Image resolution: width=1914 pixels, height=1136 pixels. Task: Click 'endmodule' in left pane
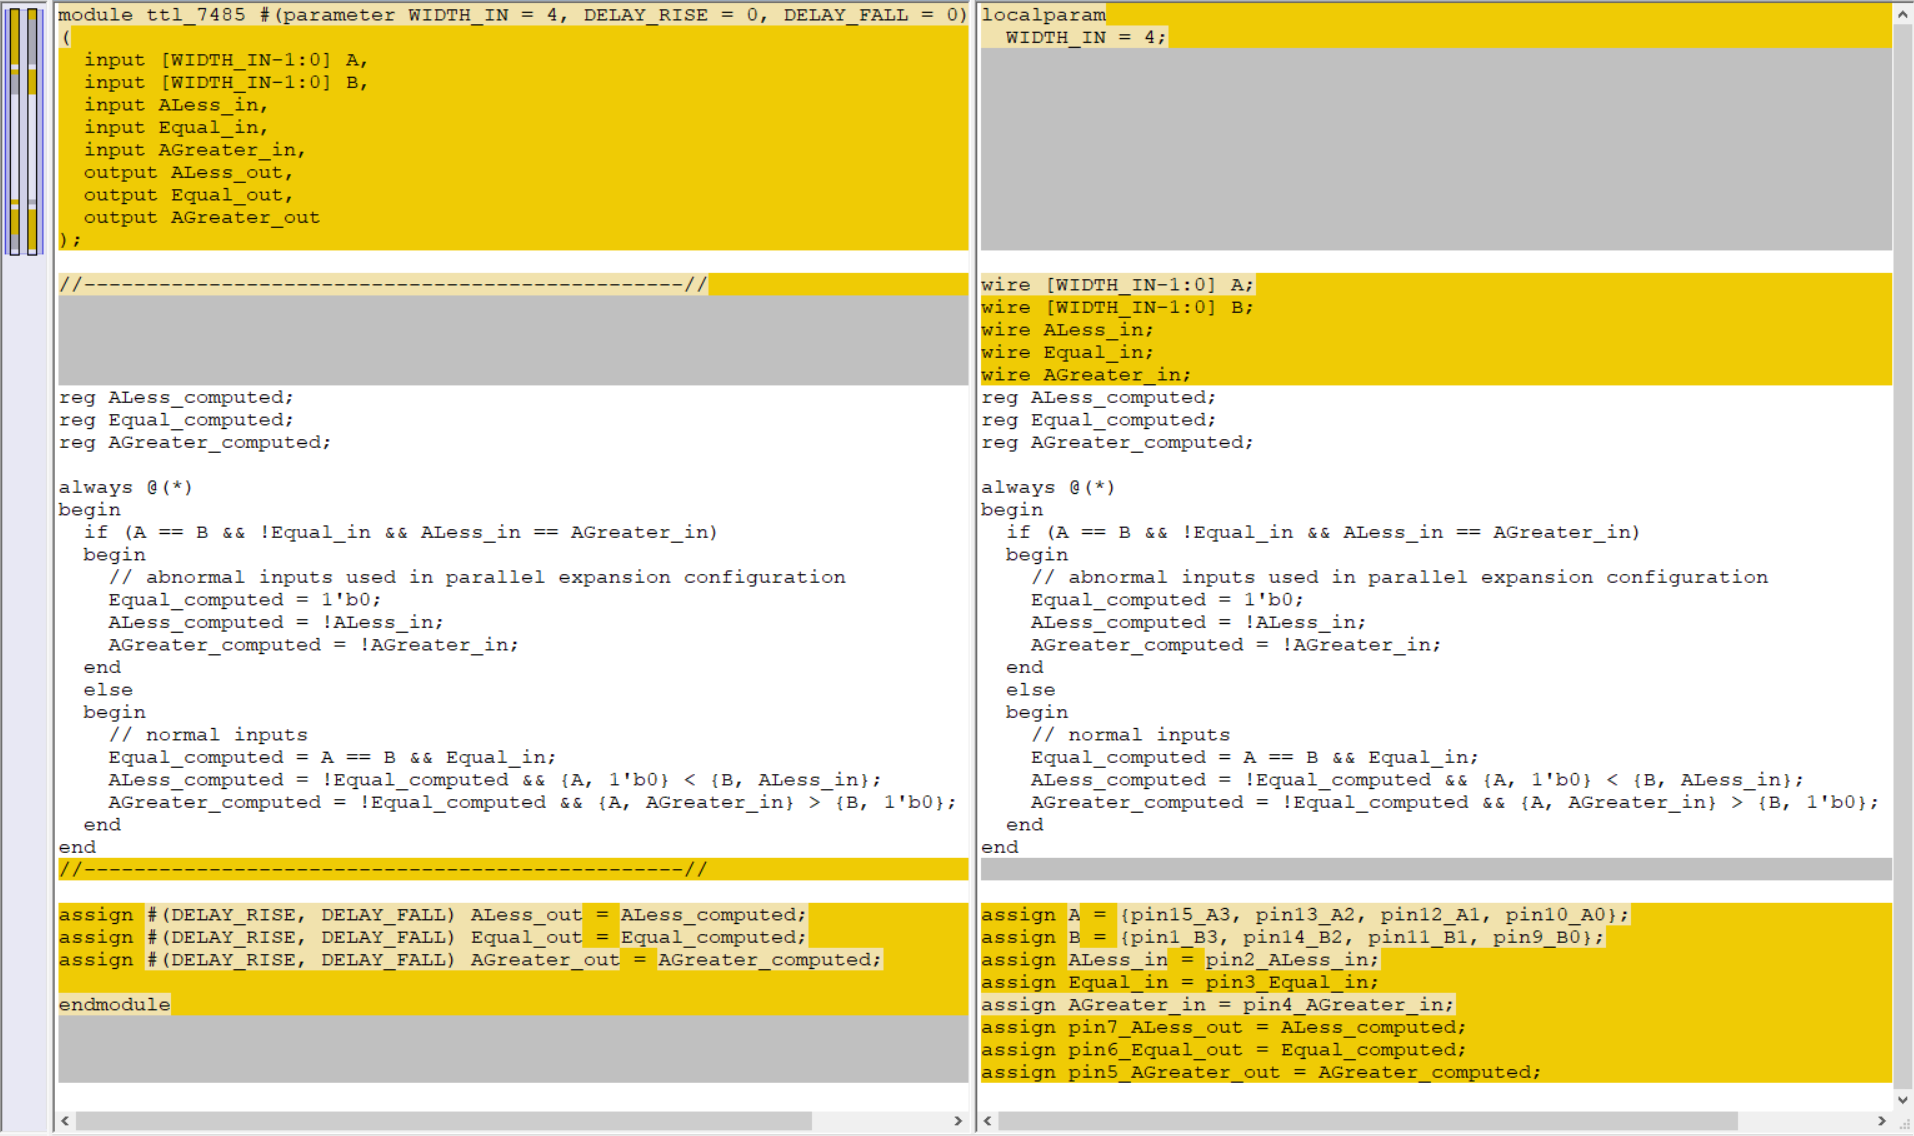click(114, 1005)
